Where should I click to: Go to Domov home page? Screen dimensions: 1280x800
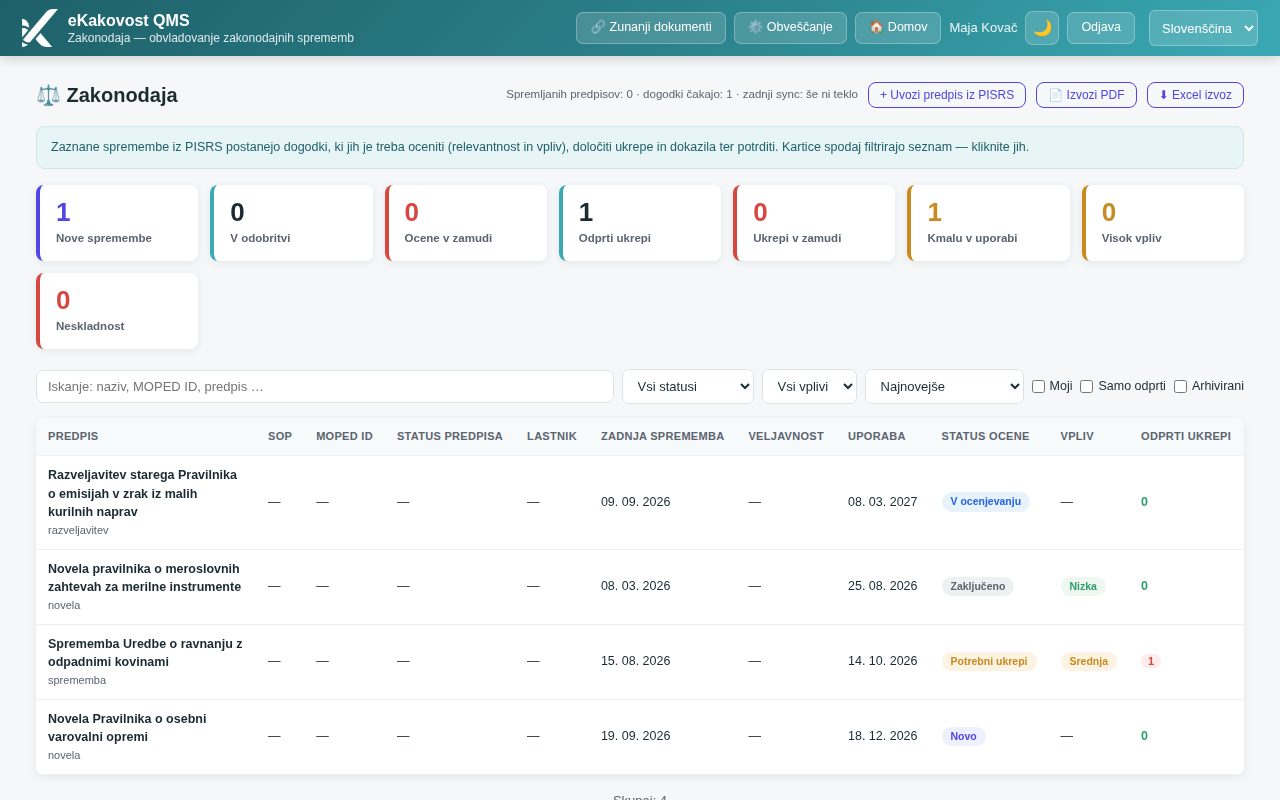[898, 28]
